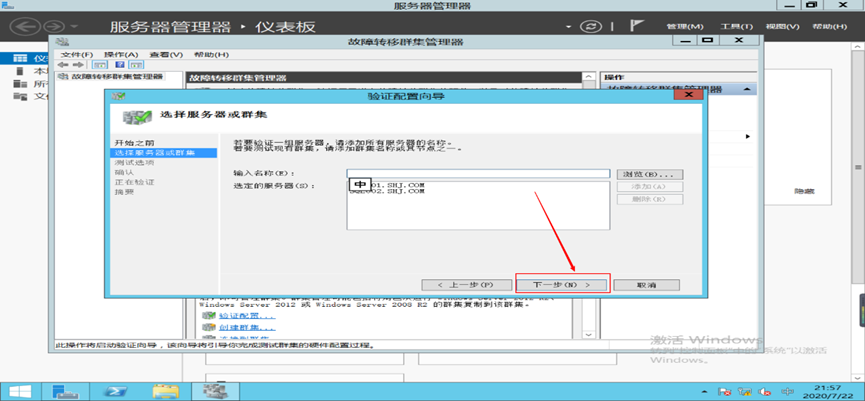Click the 删除(R) button
The height and width of the screenshot is (401, 865).
[x=650, y=199]
